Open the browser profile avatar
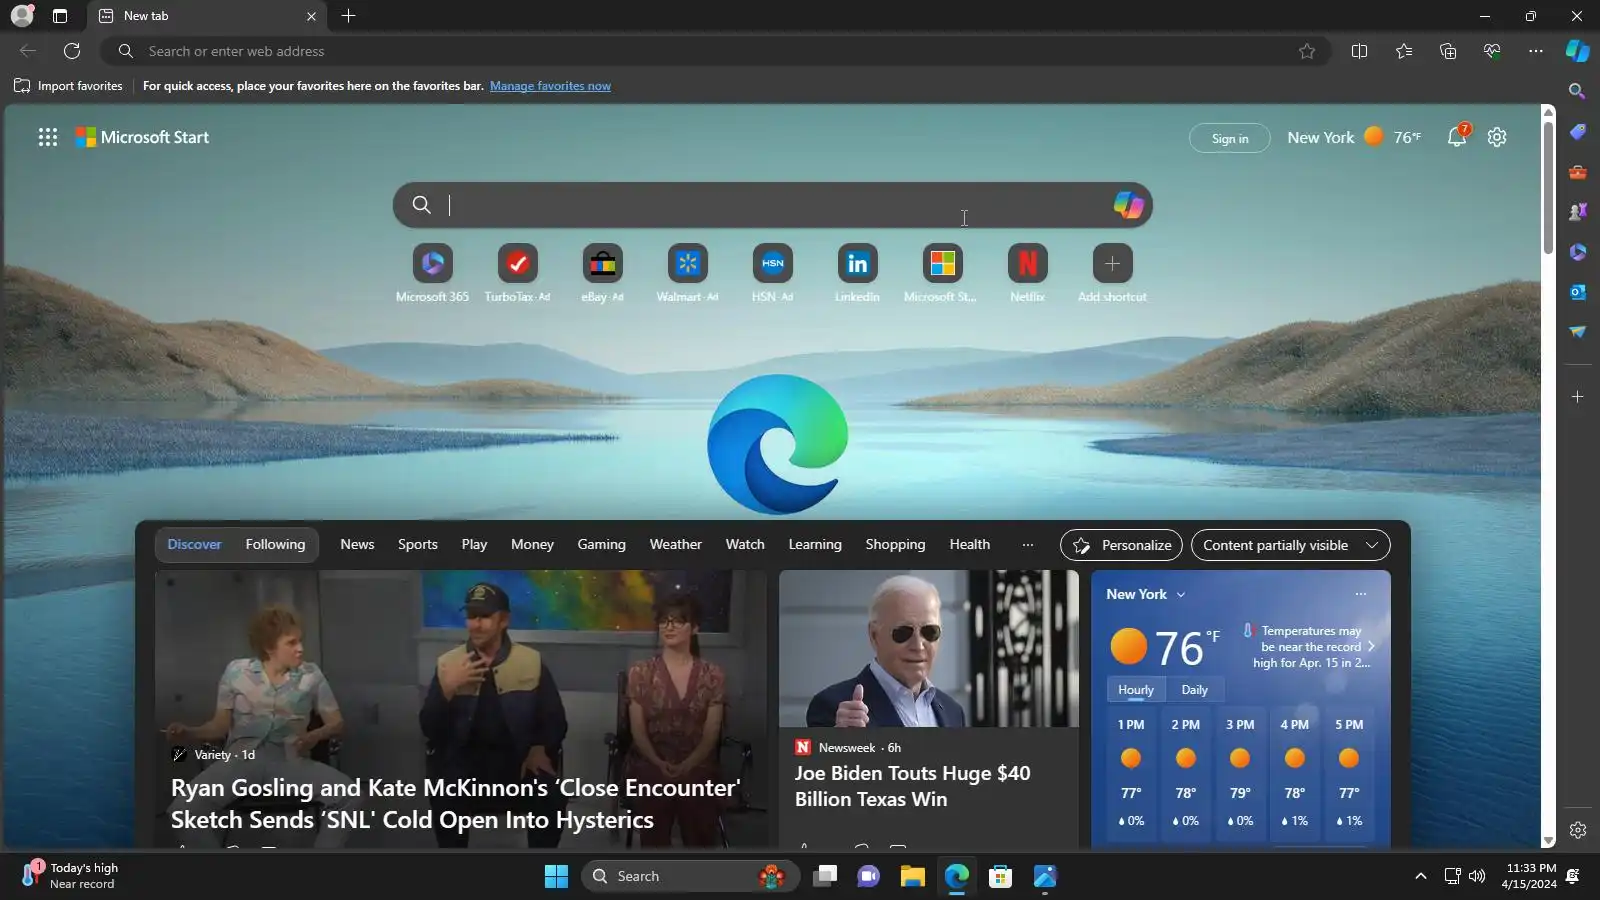1600x900 pixels. (22, 16)
